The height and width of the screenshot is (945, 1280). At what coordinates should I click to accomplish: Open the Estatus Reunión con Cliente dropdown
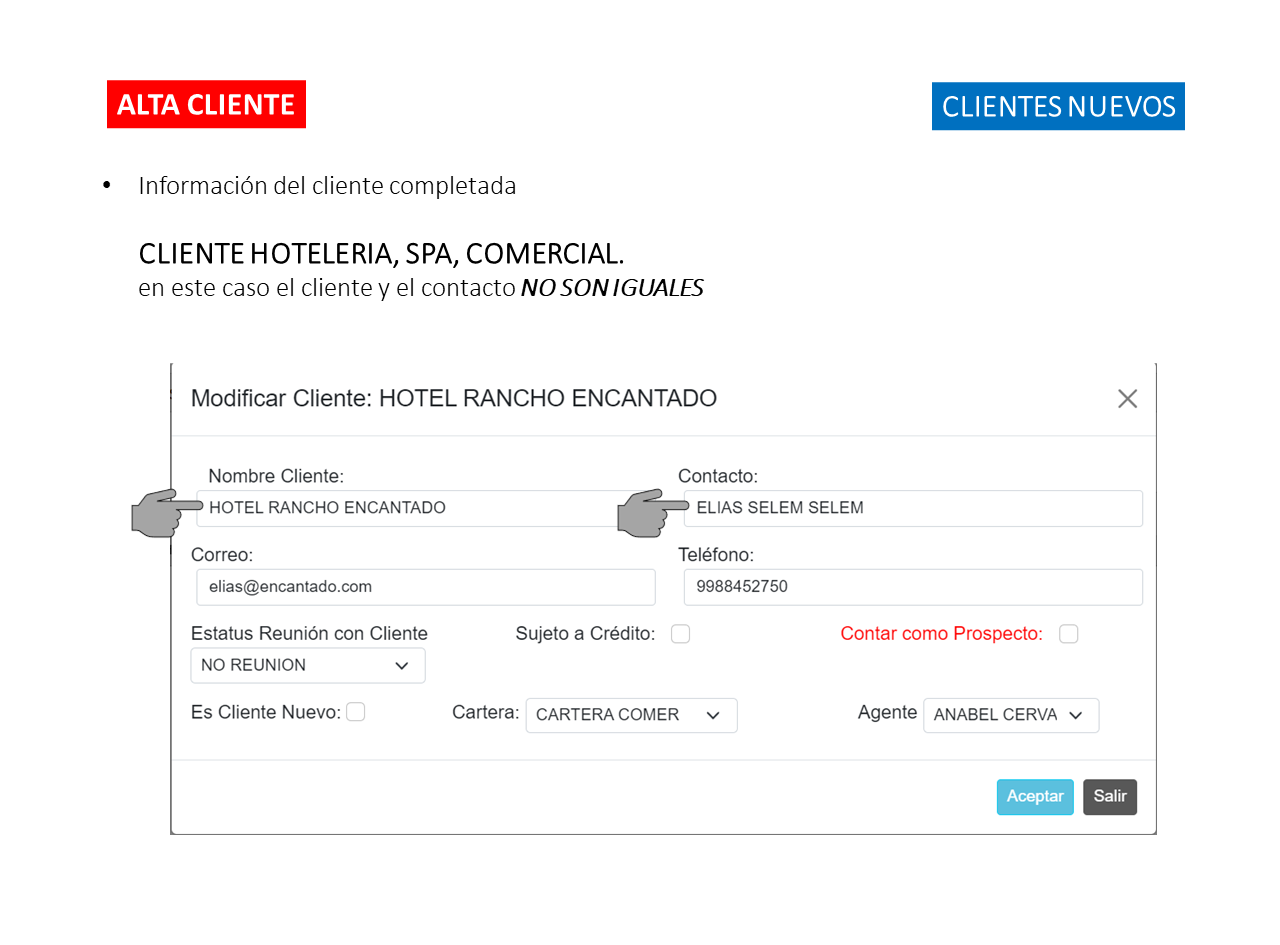[307, 666]
